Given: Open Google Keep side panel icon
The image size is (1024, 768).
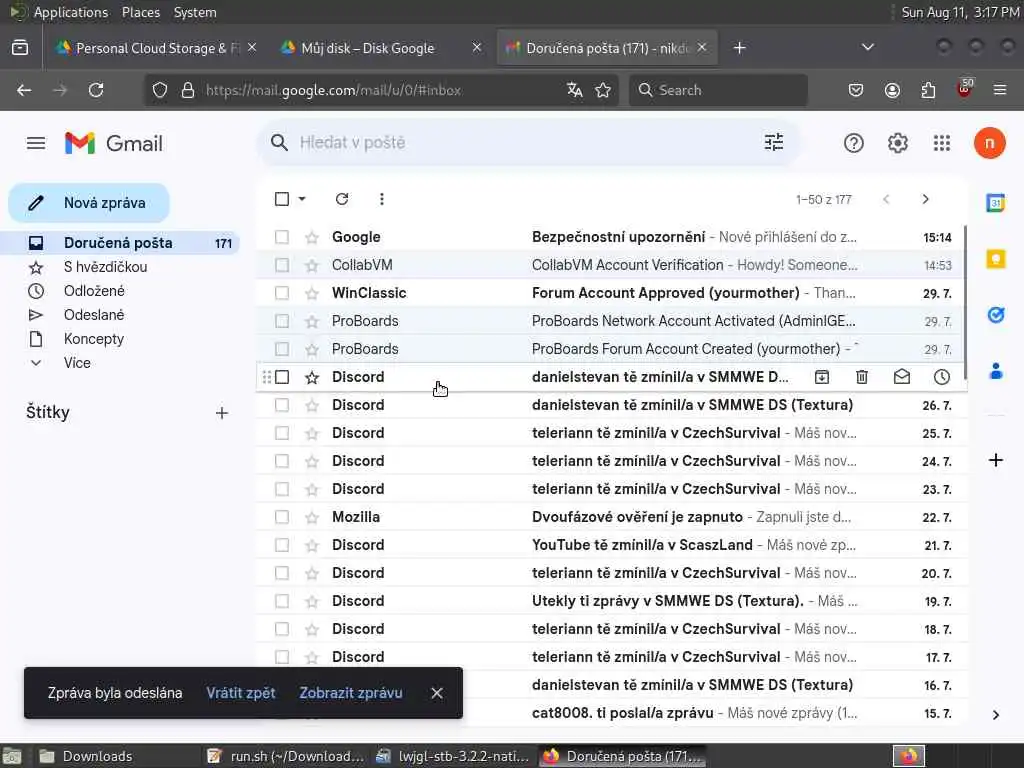Looking at the screenshot, I should (x=995, y=259).
